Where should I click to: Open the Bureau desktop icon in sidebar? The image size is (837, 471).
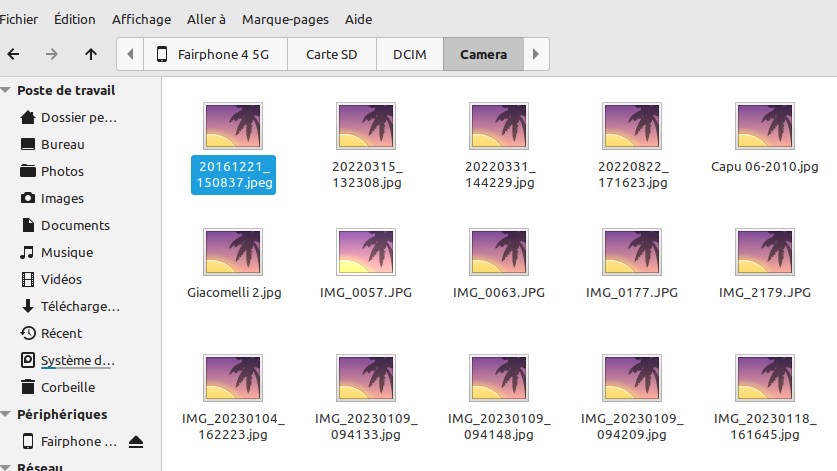tap(28, 144)
